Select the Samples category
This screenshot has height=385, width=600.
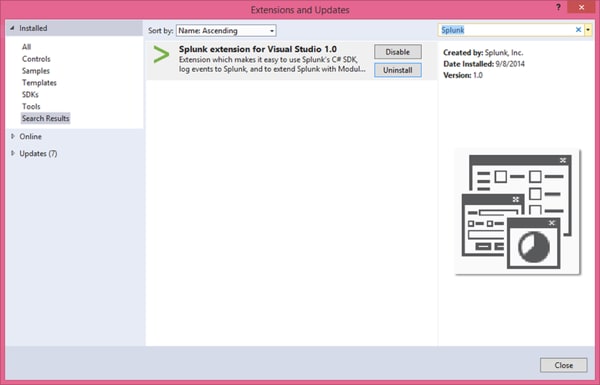(x=36, y=71)
